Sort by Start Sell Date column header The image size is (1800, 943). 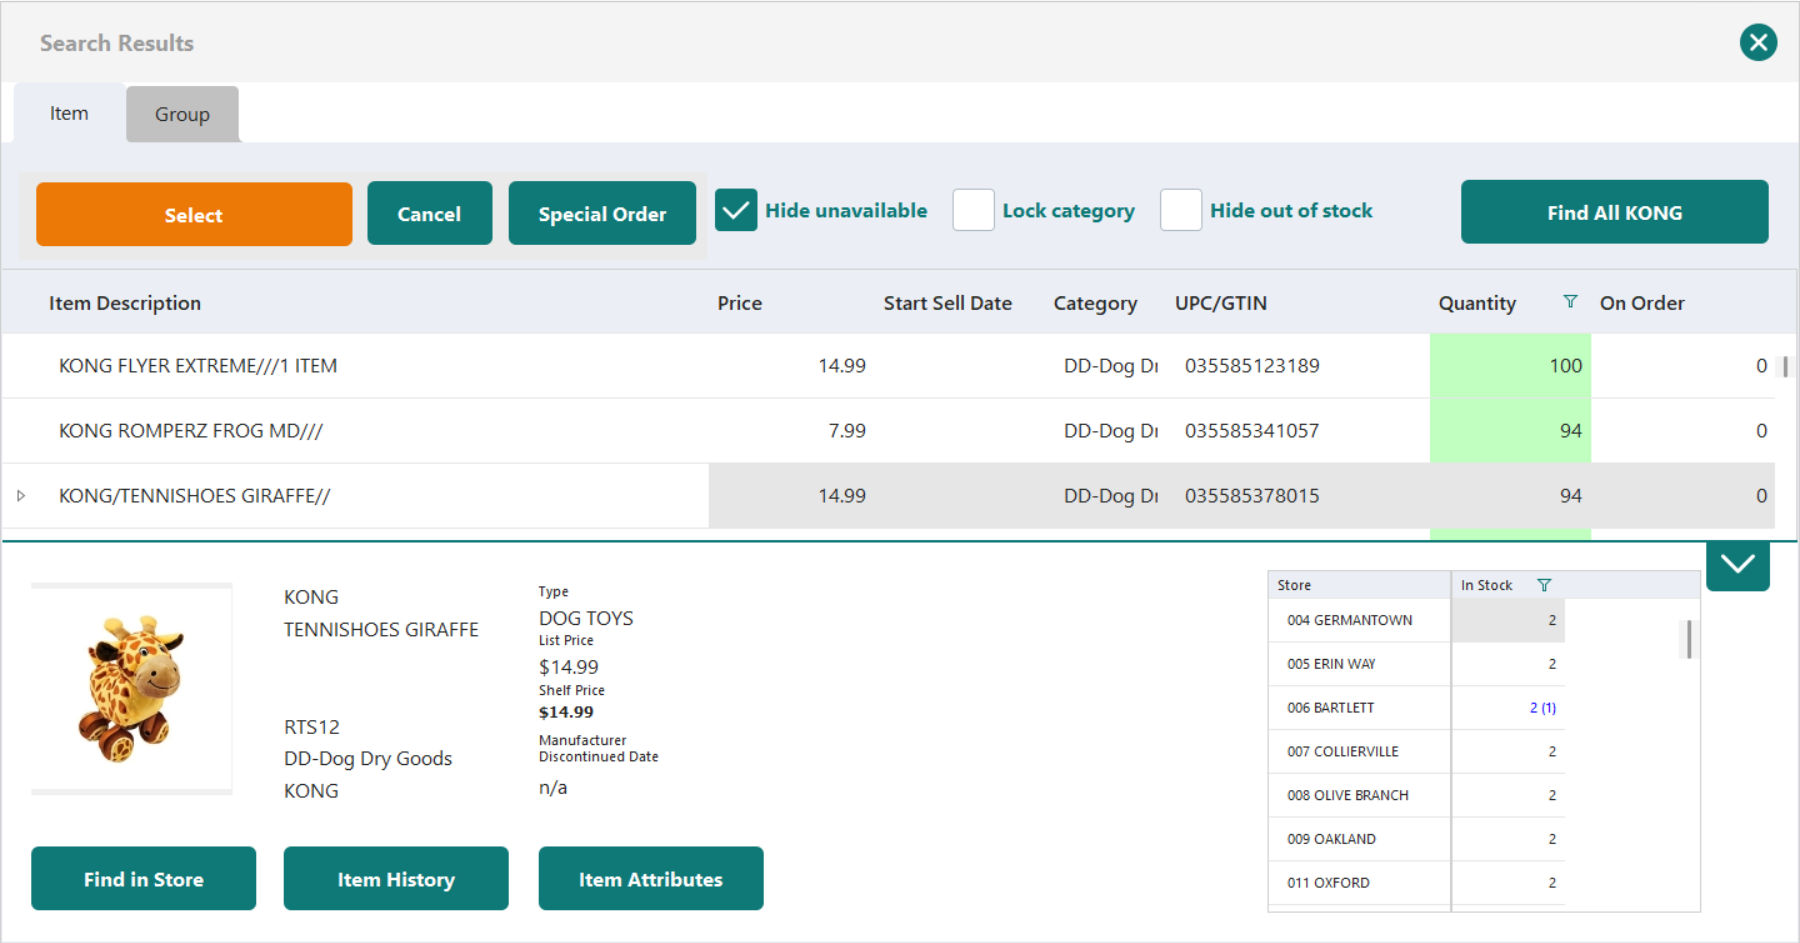click(948, 303)
